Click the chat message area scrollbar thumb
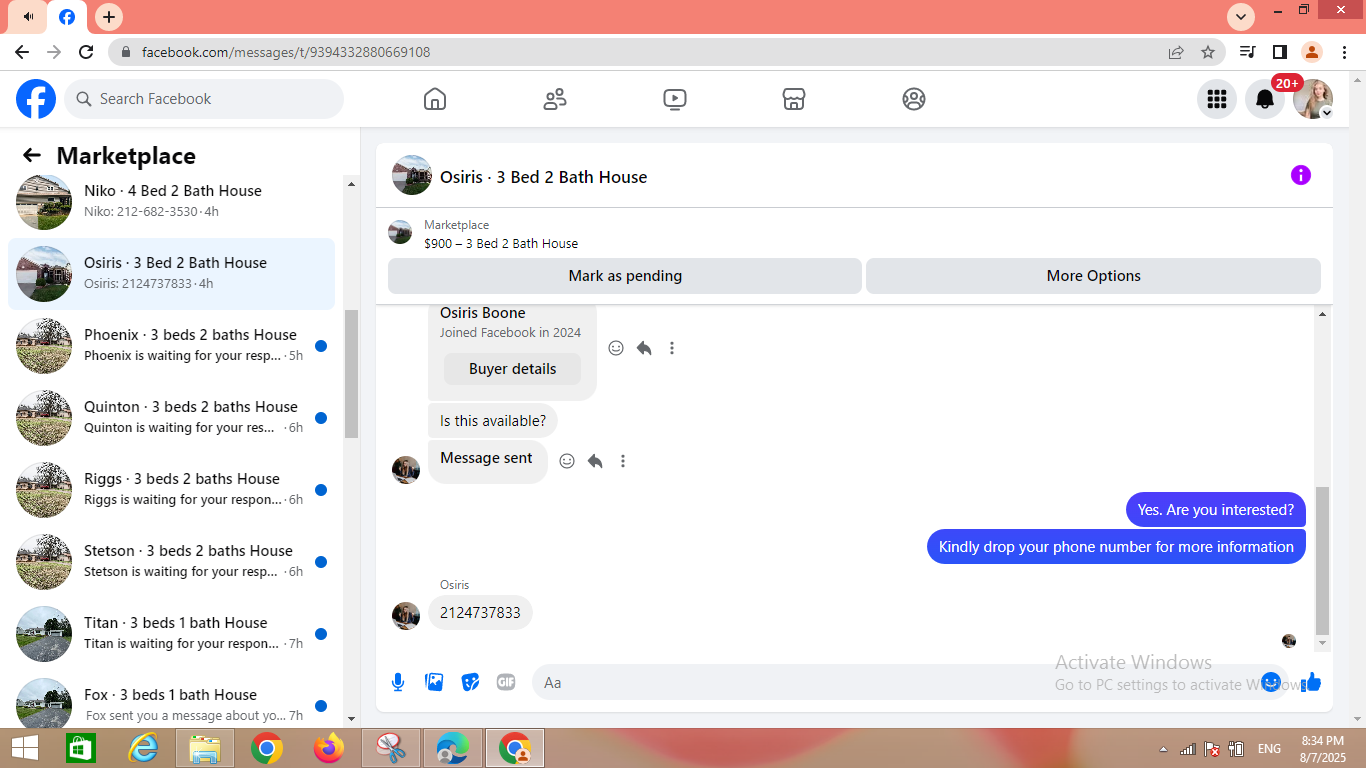Image resolution: width=1366 pixels, height=768 pixels. (x=1323, y=560)
